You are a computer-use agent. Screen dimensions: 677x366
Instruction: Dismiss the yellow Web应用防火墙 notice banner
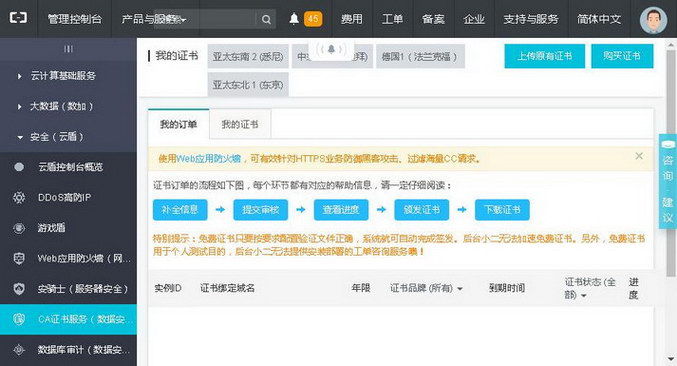639,156
